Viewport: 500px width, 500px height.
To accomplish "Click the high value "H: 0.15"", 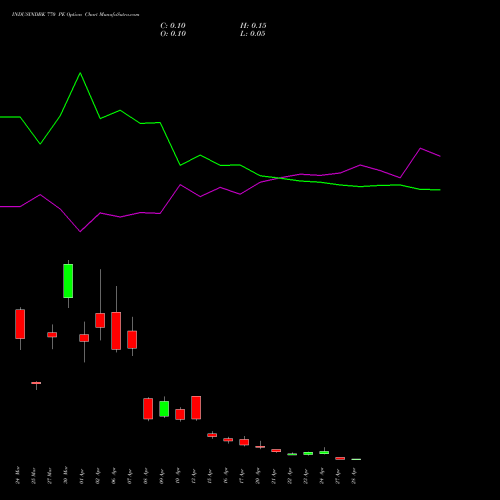I will (x=253, y=26).
